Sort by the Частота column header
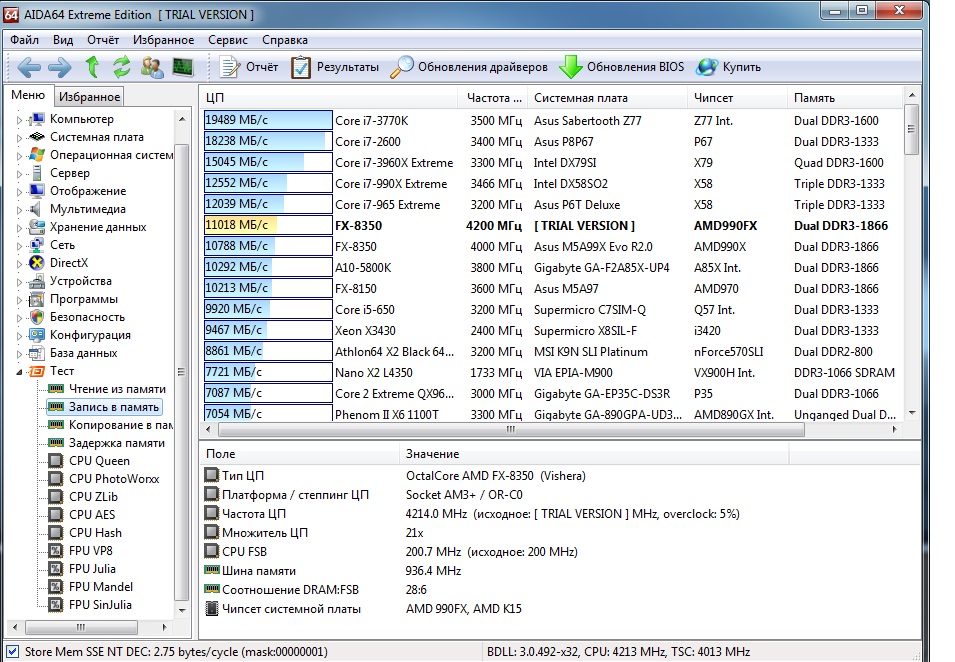The height and width of the screenshot is (662, 955). pyautogui.click(x=493, y=98)
